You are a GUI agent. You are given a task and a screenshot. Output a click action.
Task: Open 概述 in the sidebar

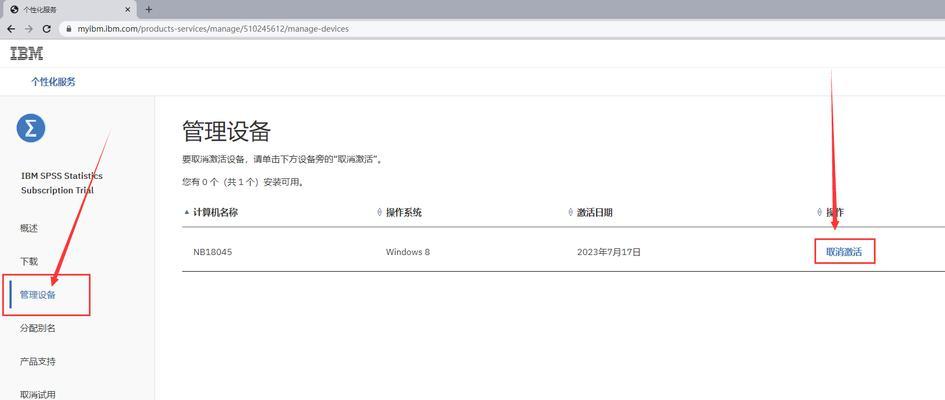pyautogui.click(x=29, y=228)
